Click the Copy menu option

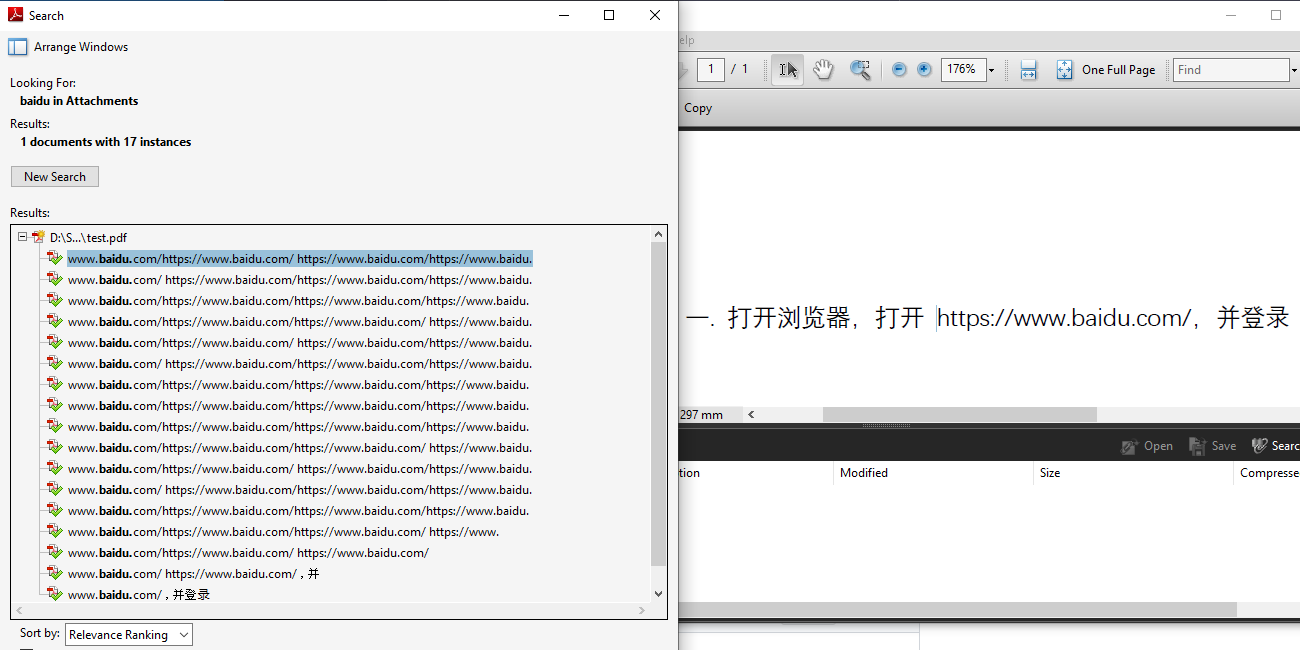[697, 107]
